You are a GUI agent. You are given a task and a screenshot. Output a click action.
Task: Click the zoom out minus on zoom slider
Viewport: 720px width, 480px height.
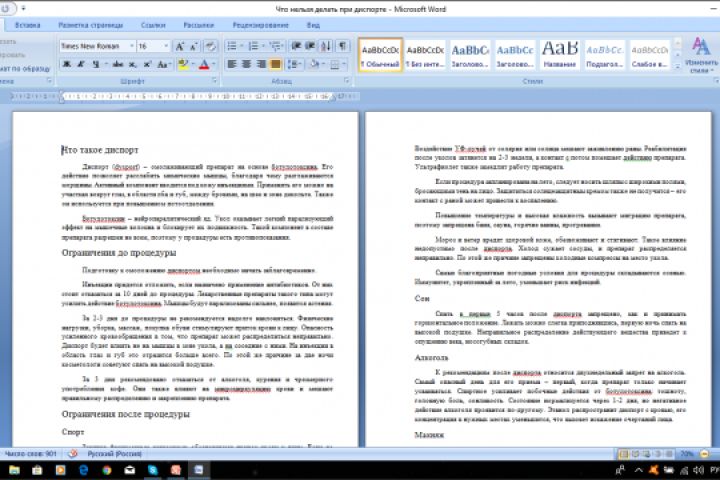click(x=703, y=454)
